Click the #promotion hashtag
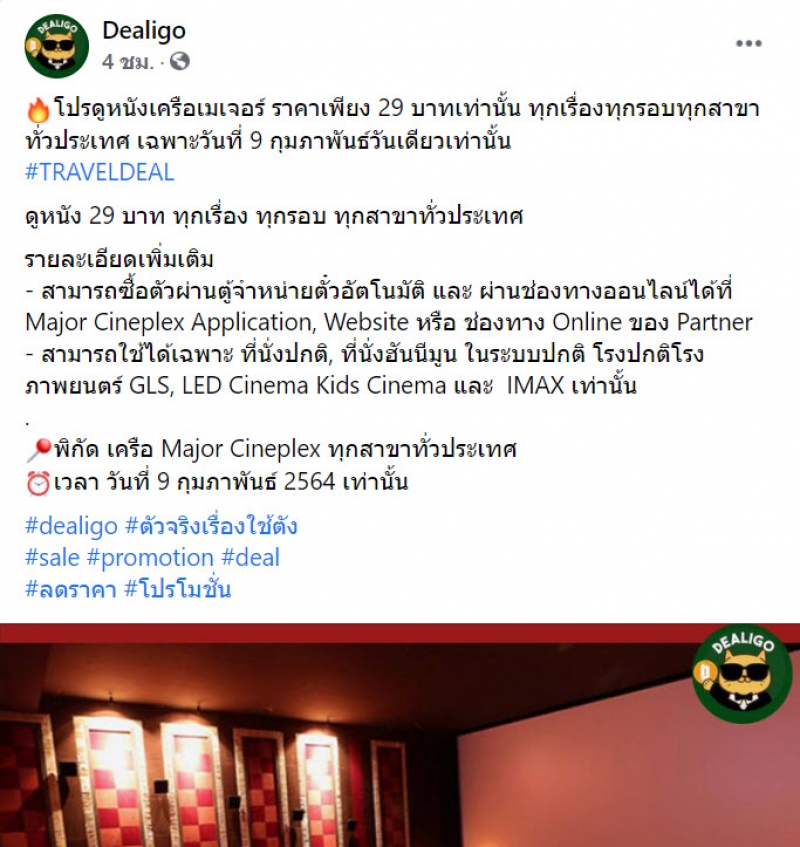This screenshot has width=800, height=847. coord(150,557)
